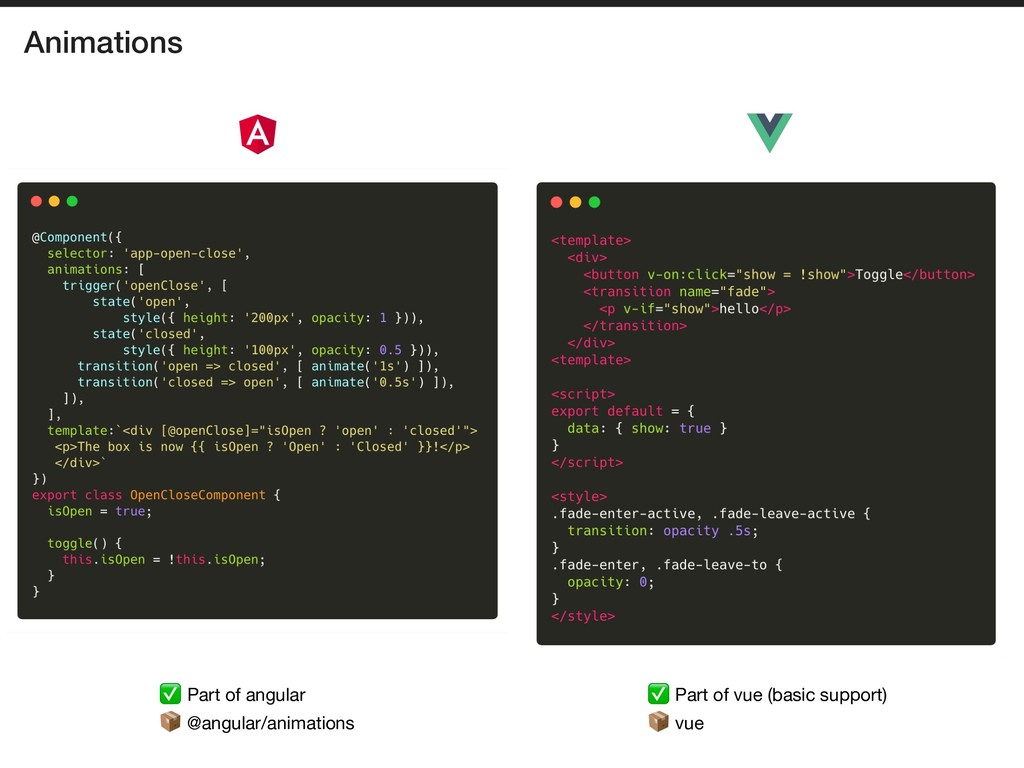Image resolution: width=1024 pixels, height=768 pixels.
Task: Click transition 'closed => open' line
Action: 265,382
